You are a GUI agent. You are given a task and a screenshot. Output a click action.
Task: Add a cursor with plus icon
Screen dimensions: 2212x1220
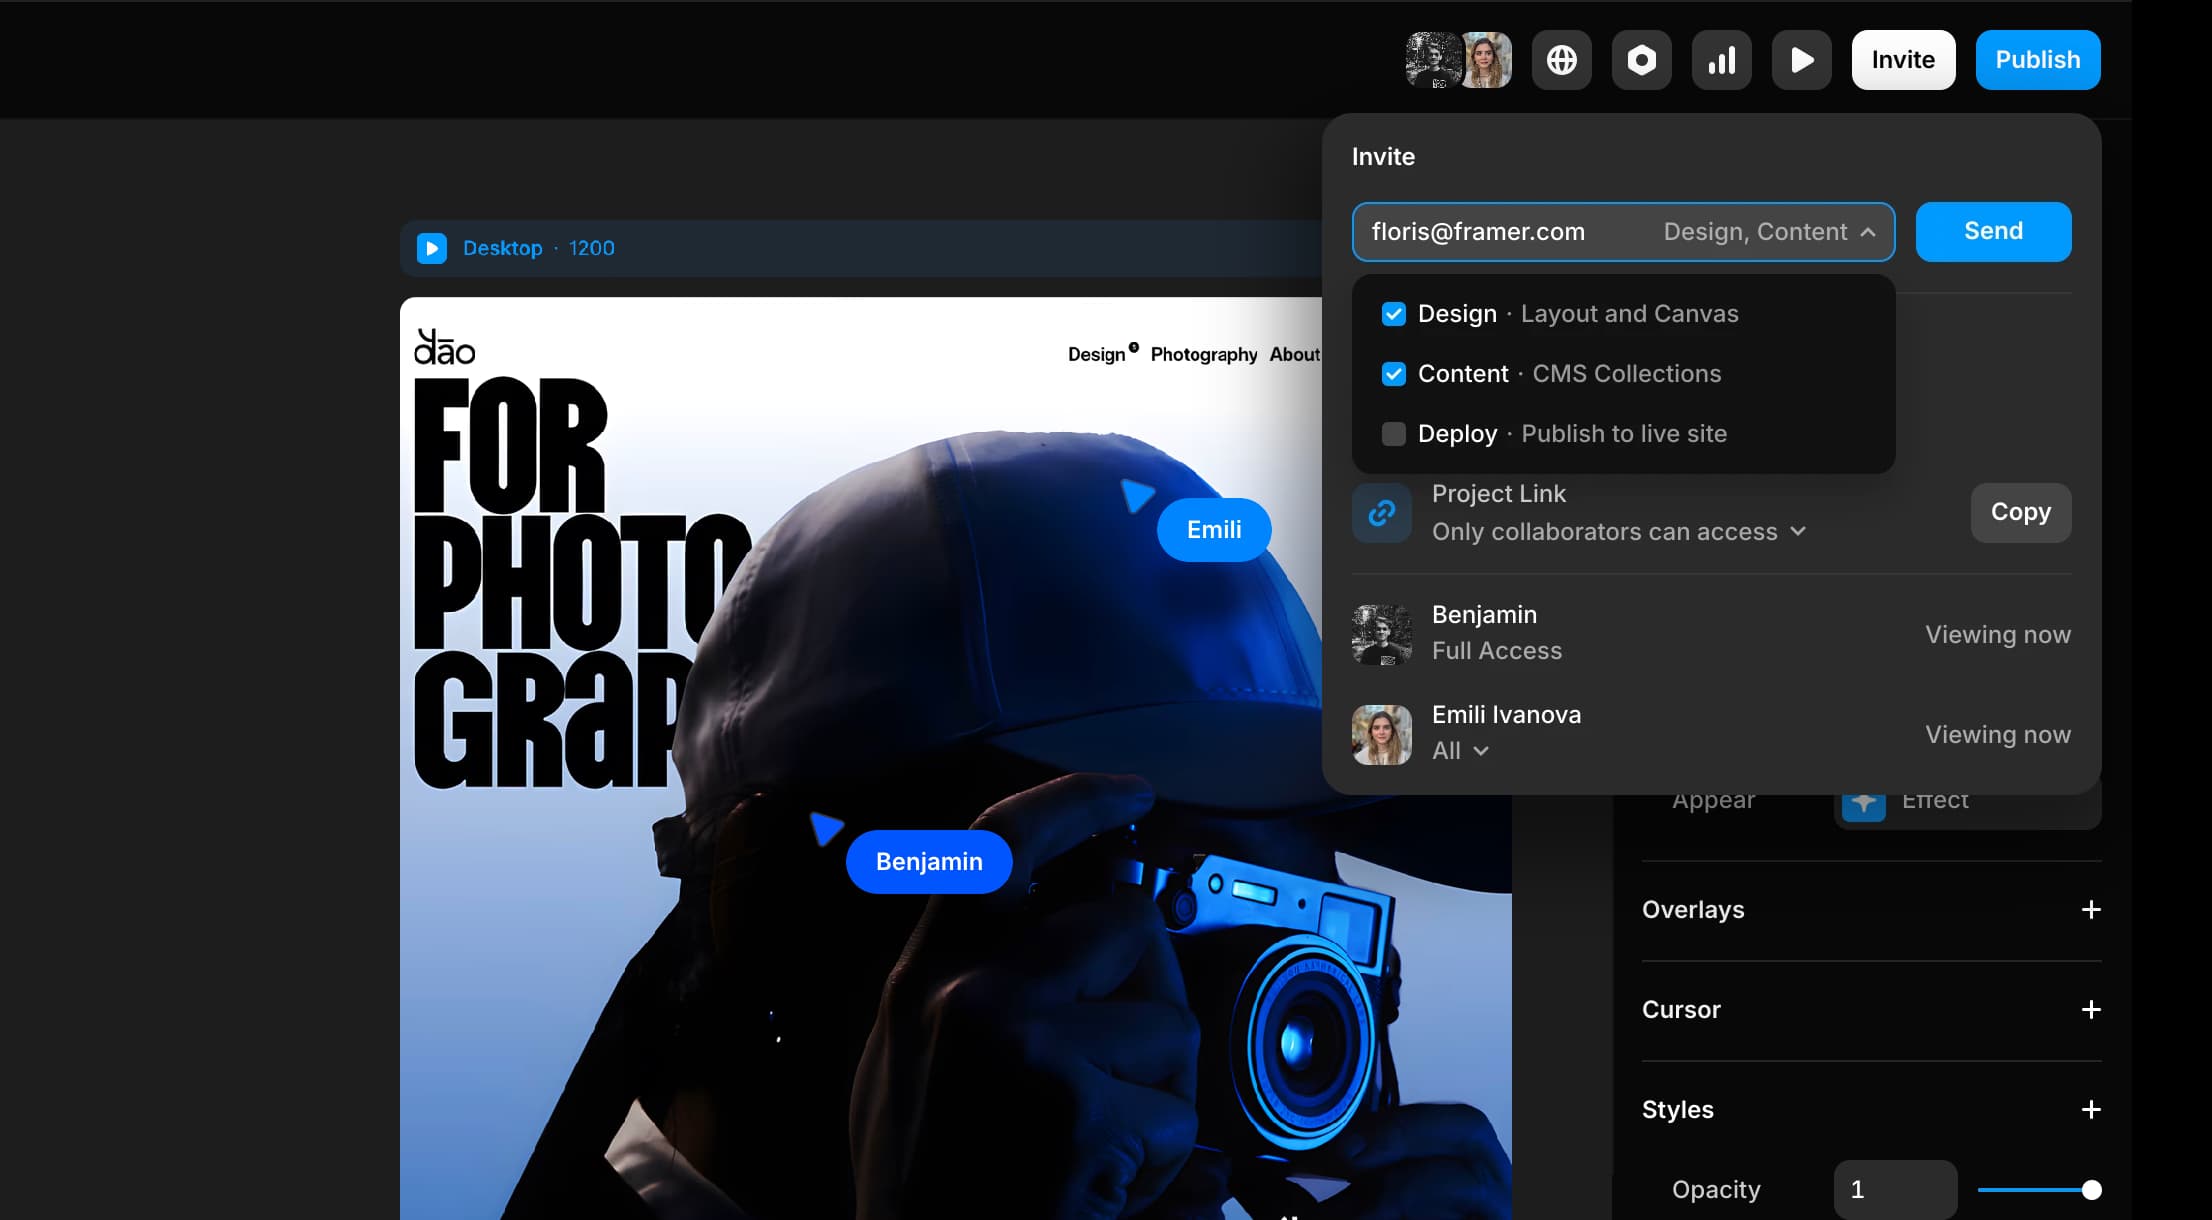[2090, 1009]
